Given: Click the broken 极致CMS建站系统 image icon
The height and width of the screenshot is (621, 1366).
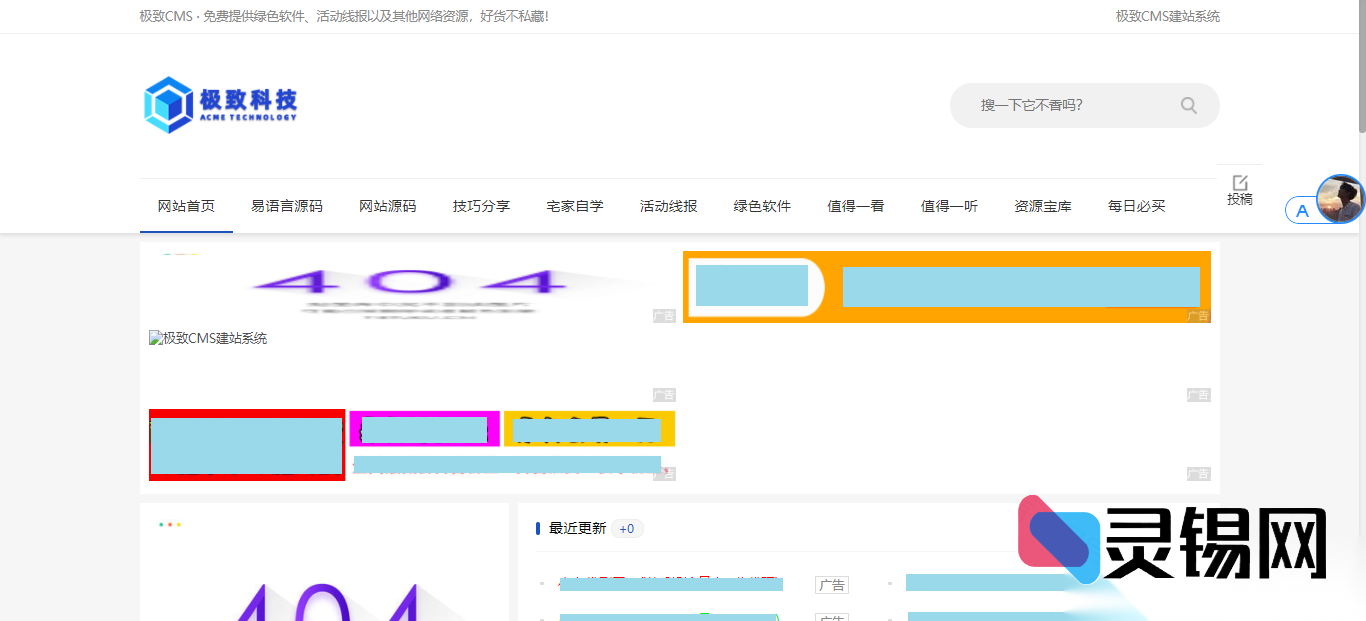Looking at the screenshot, I should click(154, 338).
